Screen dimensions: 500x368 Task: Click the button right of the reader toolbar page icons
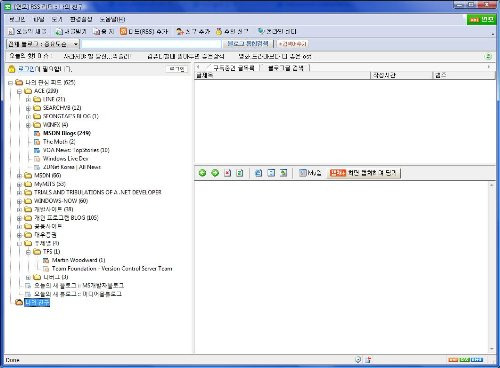pyautogui.click(x=310, y=173)
